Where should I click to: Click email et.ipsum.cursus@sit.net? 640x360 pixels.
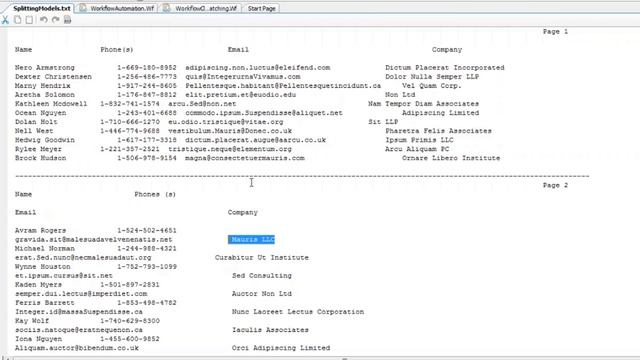[64, 276]
